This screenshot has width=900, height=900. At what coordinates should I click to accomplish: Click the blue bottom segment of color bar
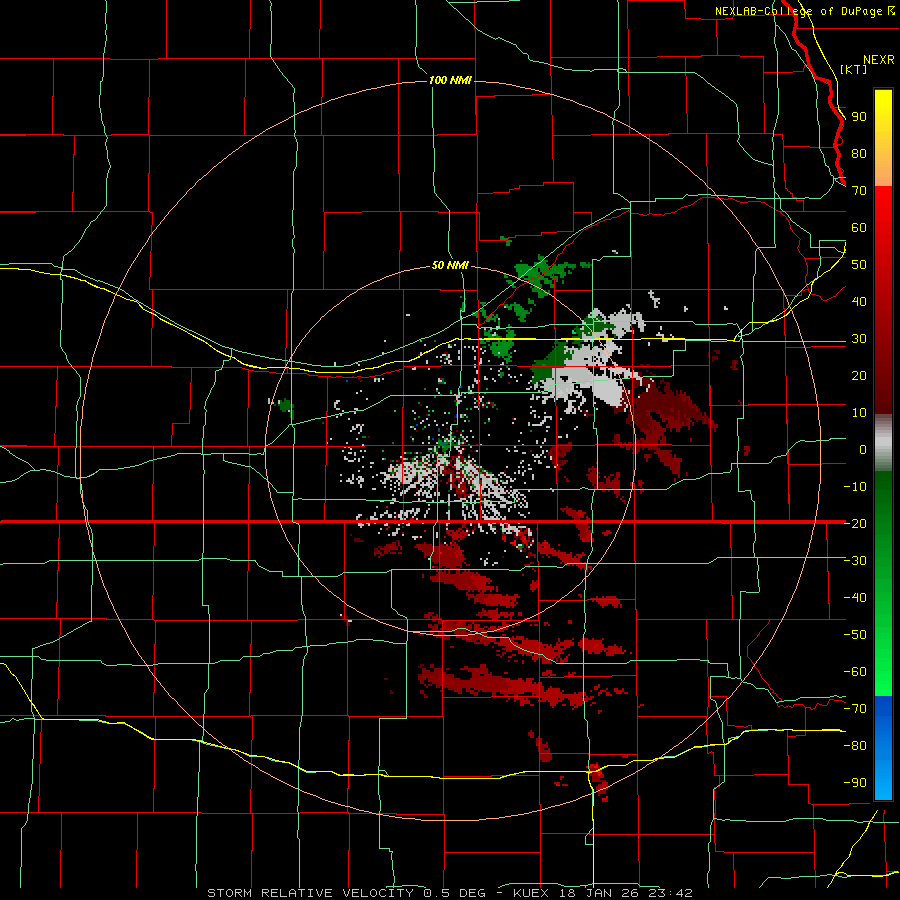tap(883, 747)
